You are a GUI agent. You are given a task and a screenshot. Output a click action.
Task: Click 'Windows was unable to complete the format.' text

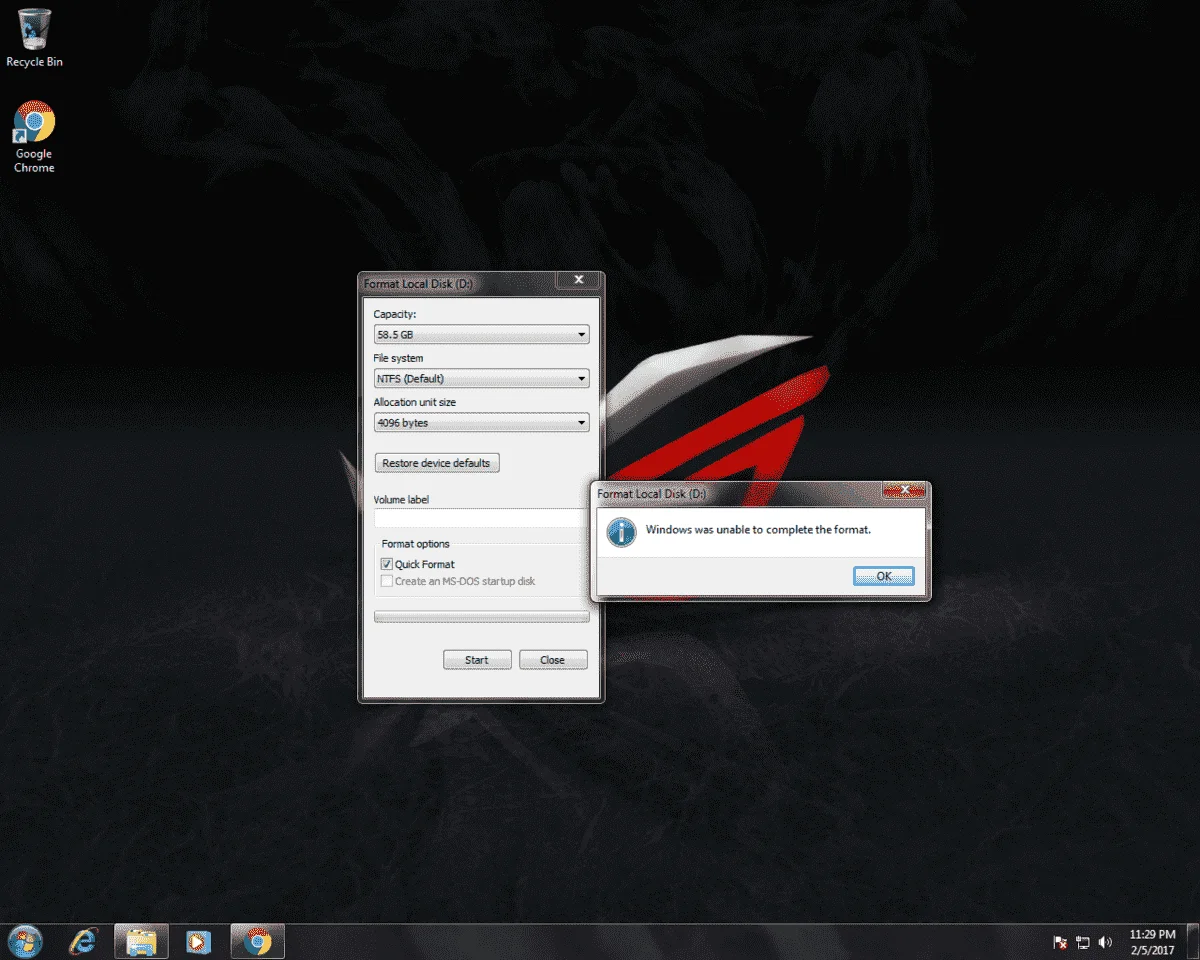click(758, 530)
